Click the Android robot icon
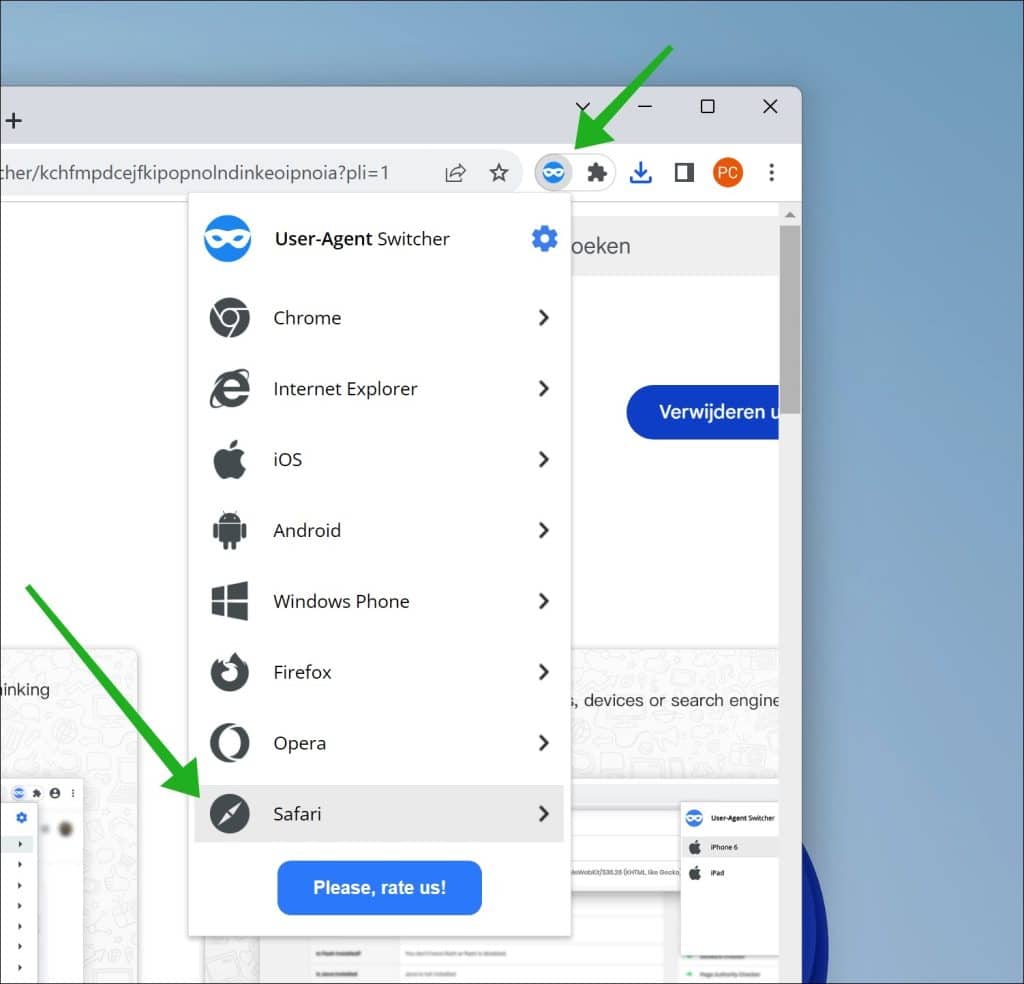 pyautogui.click(x=229, y=530)
